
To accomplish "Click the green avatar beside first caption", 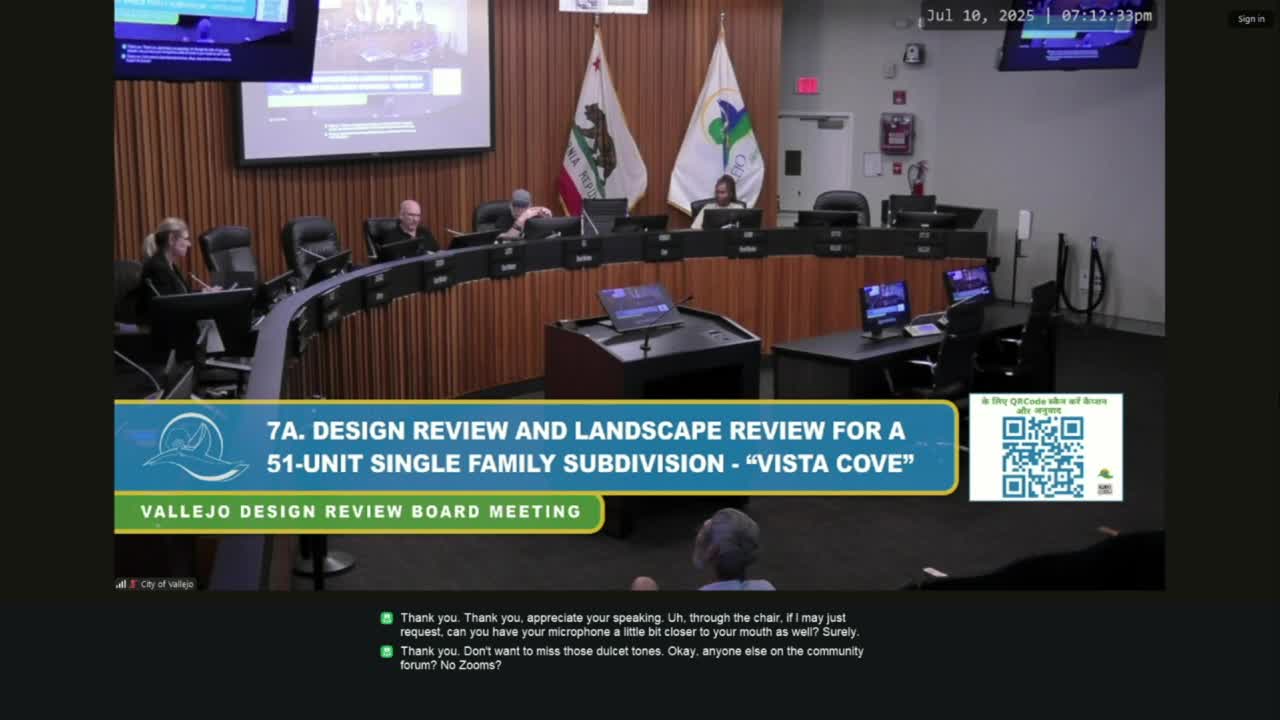I will click(x=386, y=618).
